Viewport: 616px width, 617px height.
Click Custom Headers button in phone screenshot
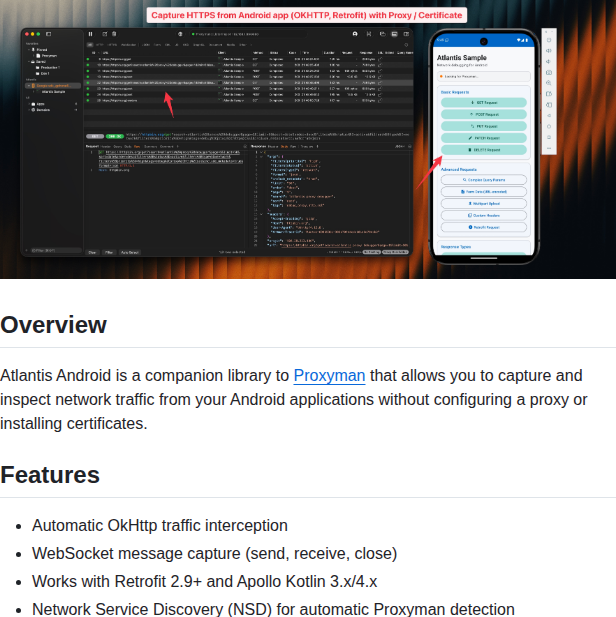(x=484, y=215)
